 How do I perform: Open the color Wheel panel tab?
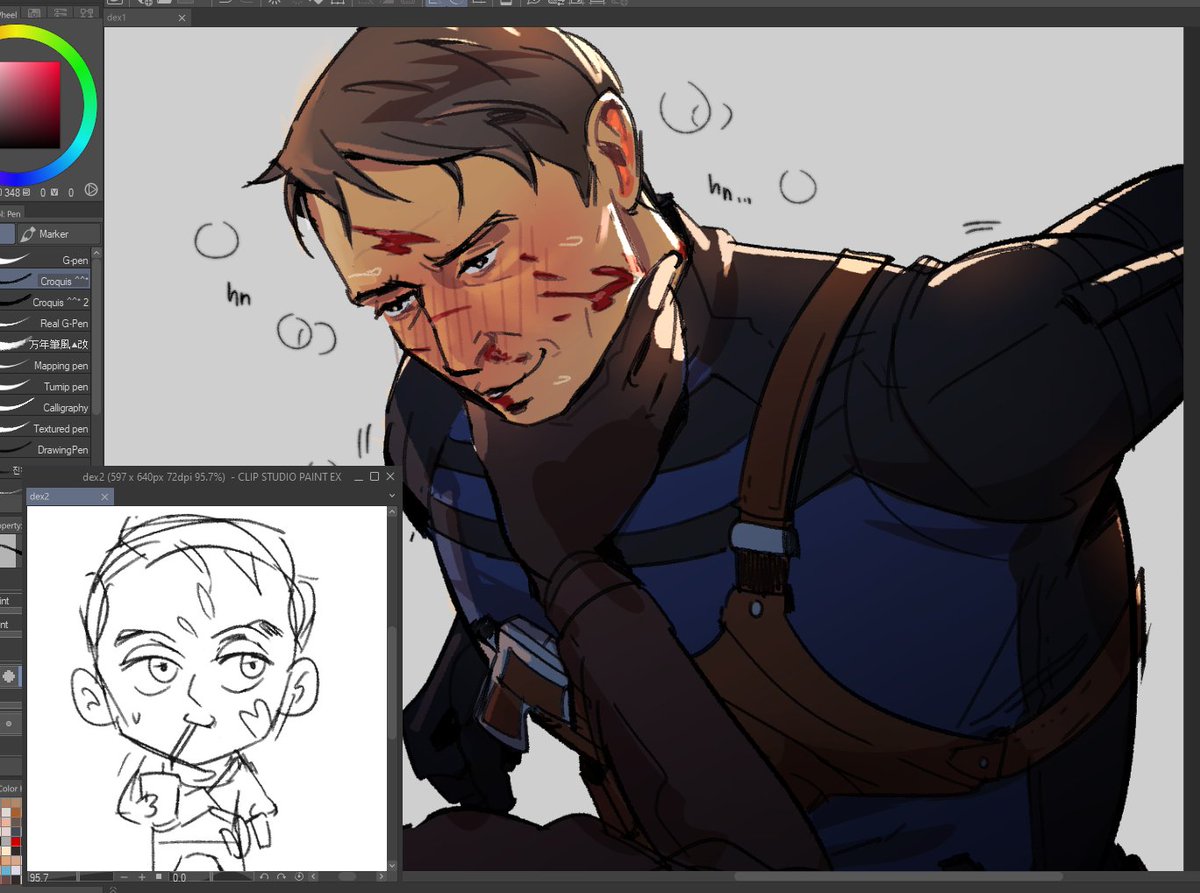point(9,14)
